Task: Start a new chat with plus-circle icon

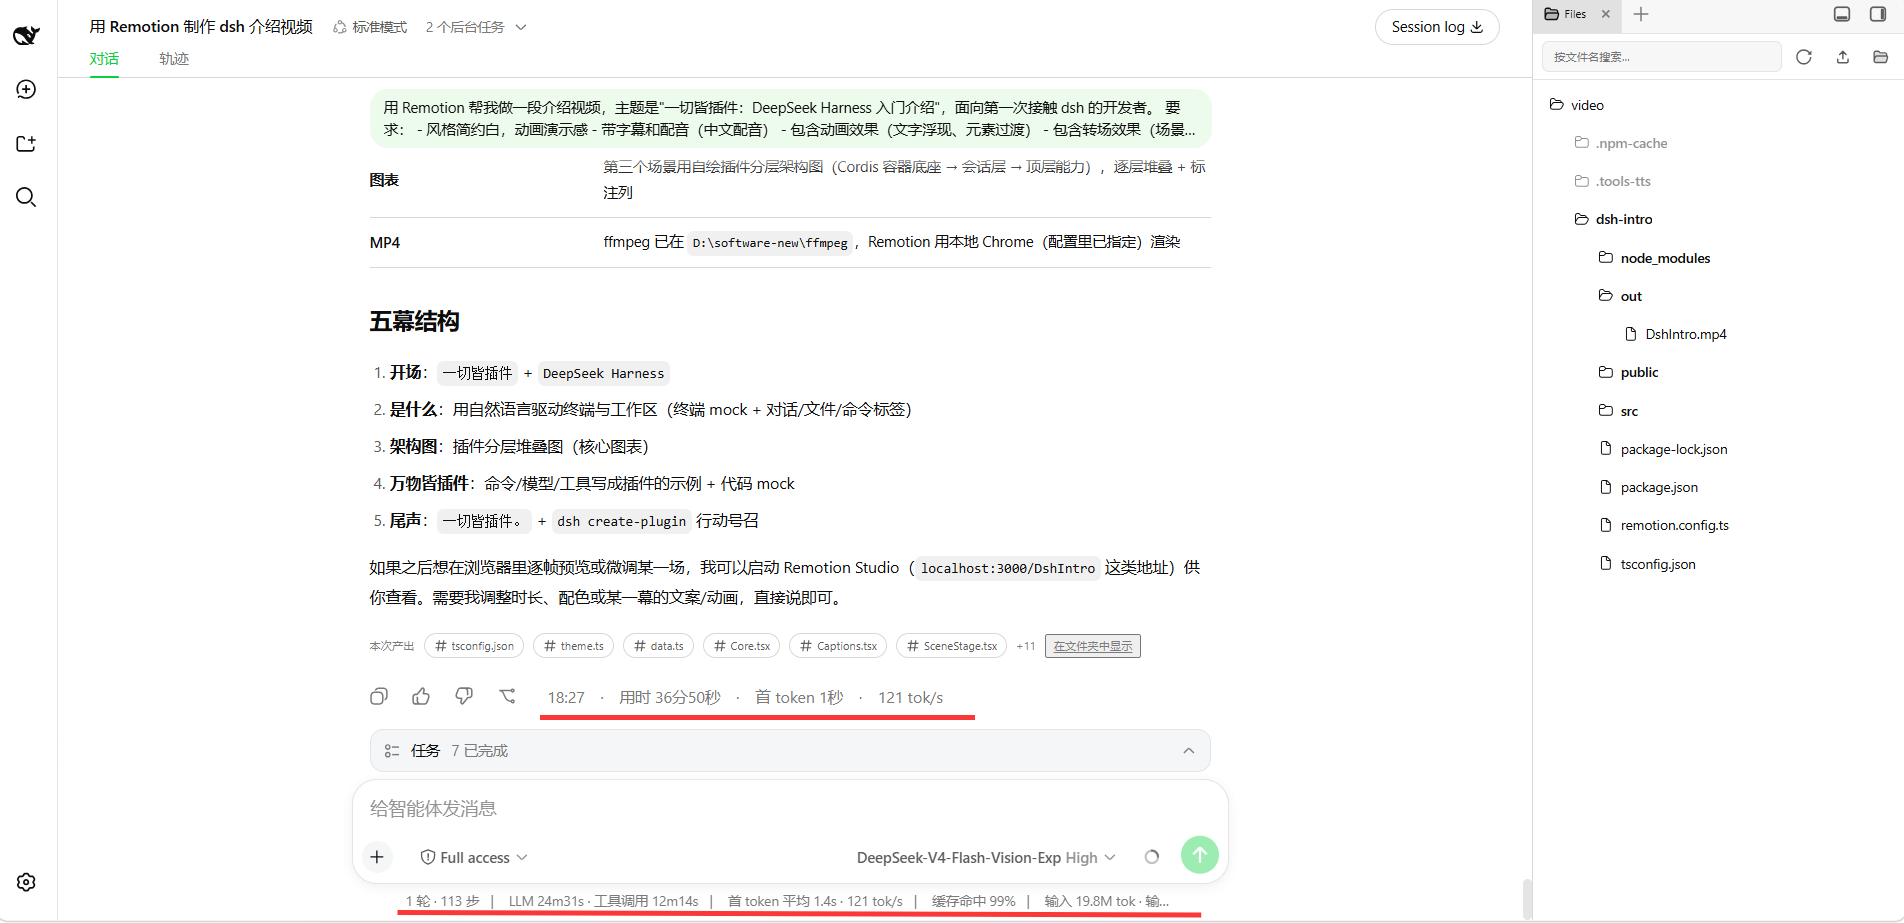Action: [26, 89]
